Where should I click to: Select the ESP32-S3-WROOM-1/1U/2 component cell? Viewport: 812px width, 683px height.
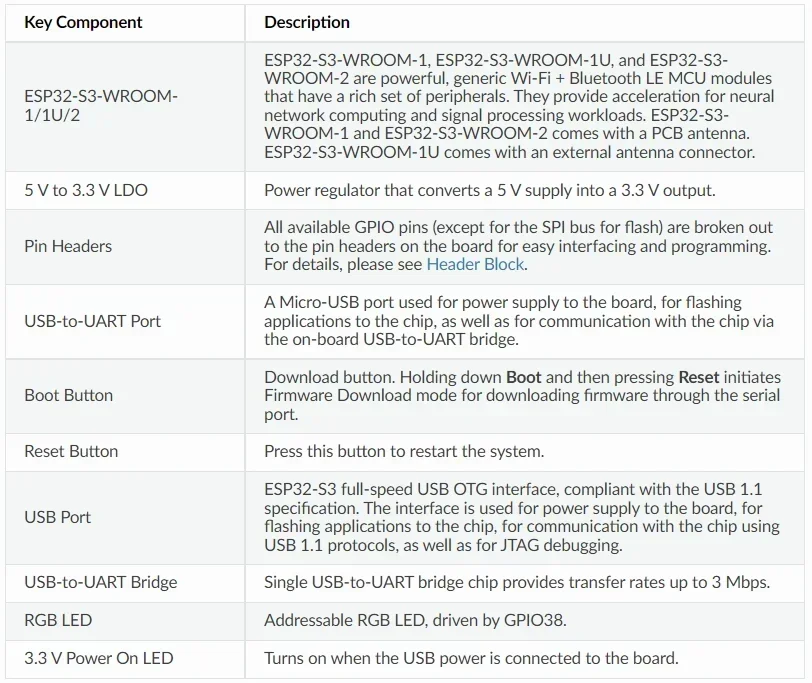(x=100, y=106)
